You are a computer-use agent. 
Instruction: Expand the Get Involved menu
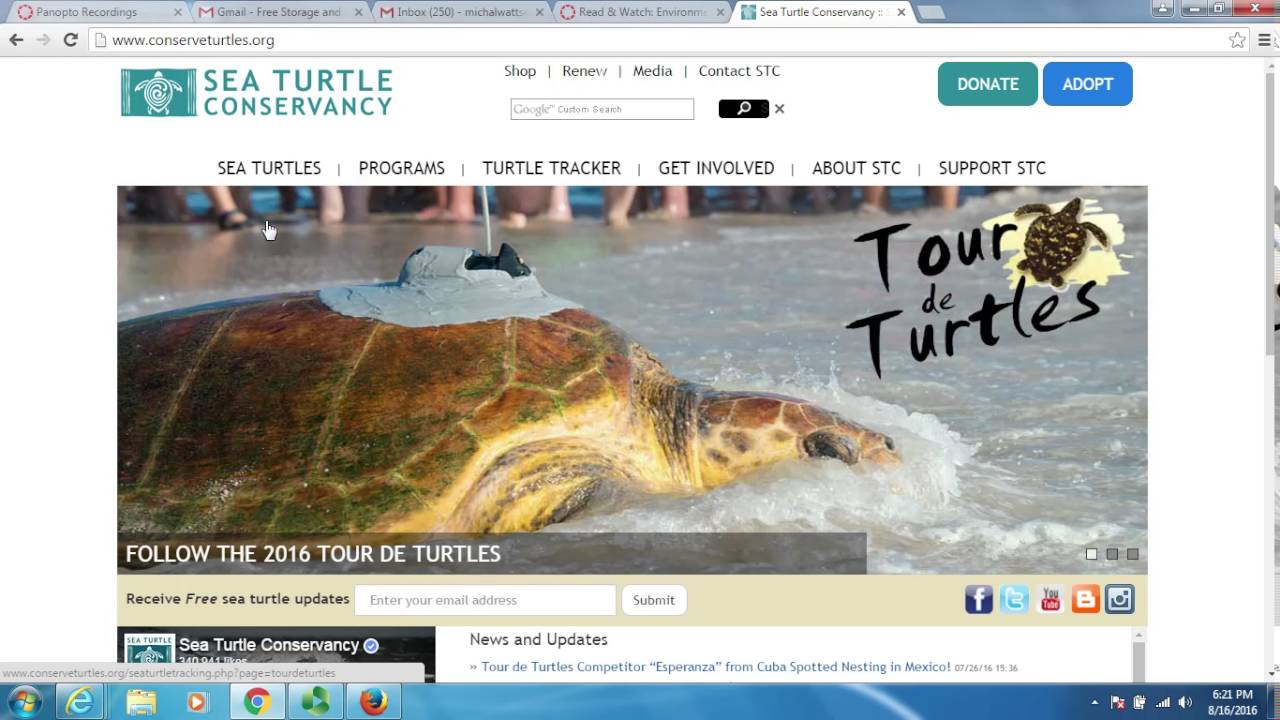click(716, 168)
